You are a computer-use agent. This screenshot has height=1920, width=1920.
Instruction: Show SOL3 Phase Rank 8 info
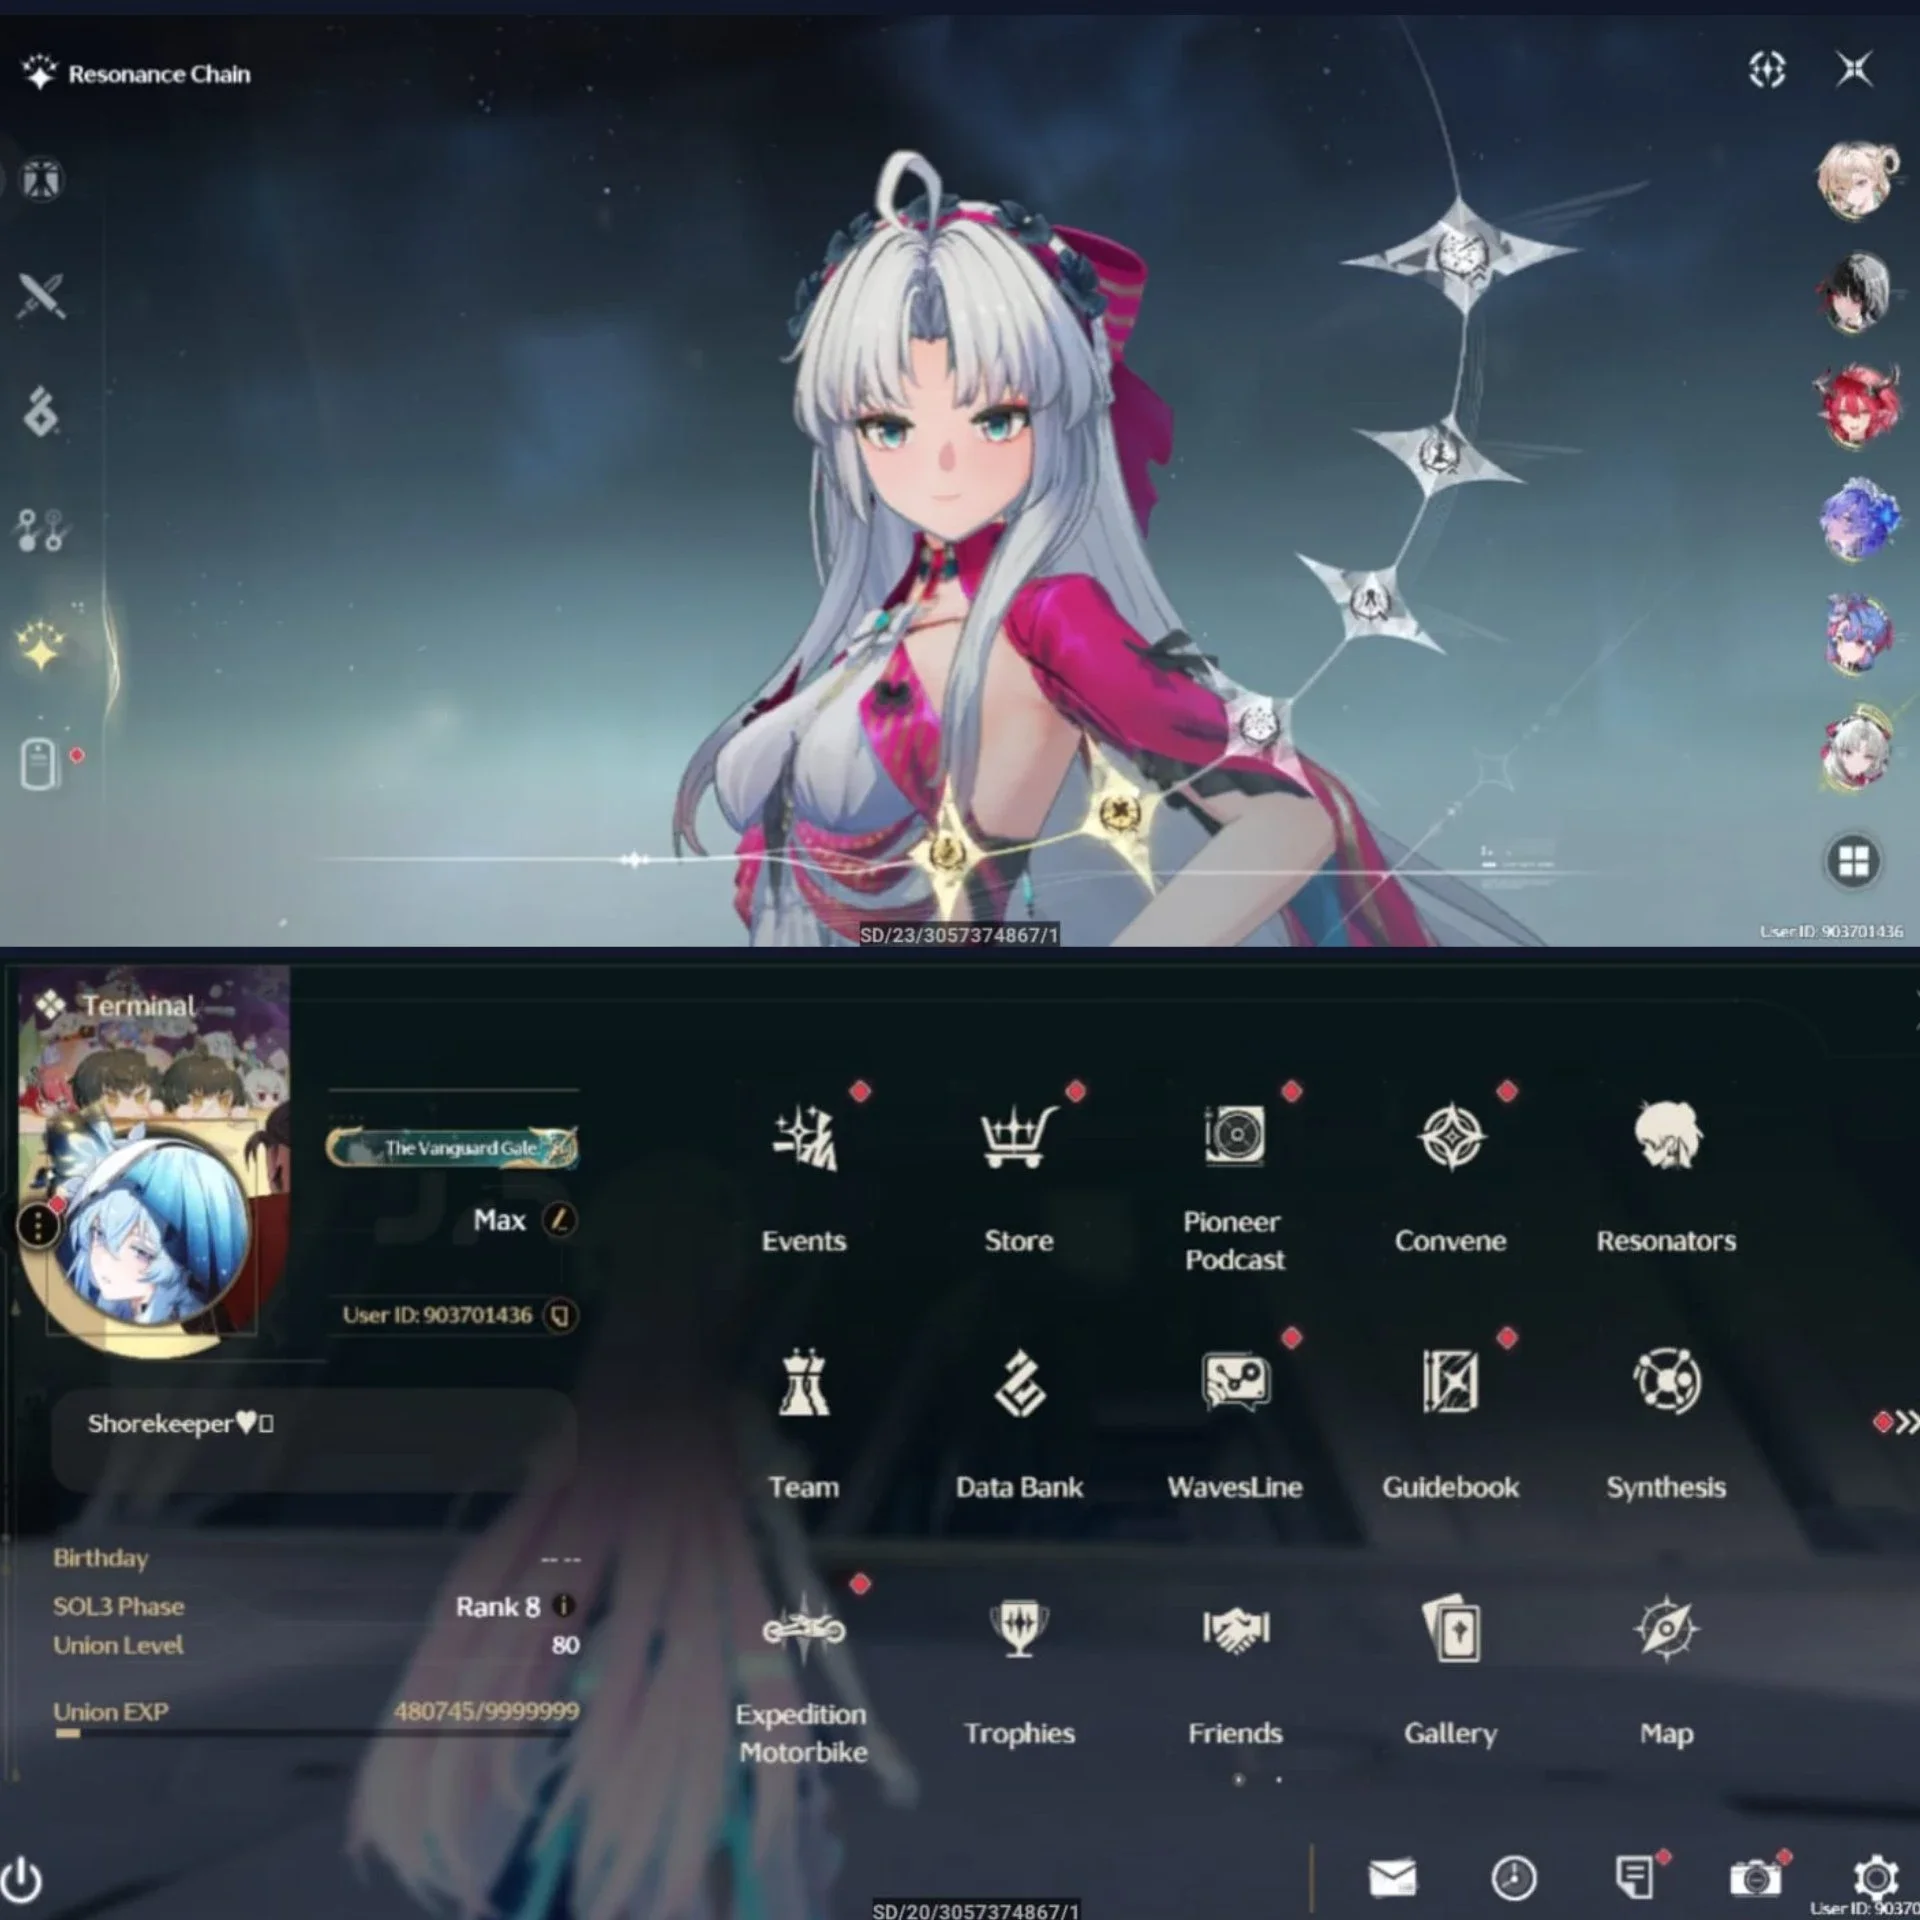[x=564, y=1606]
